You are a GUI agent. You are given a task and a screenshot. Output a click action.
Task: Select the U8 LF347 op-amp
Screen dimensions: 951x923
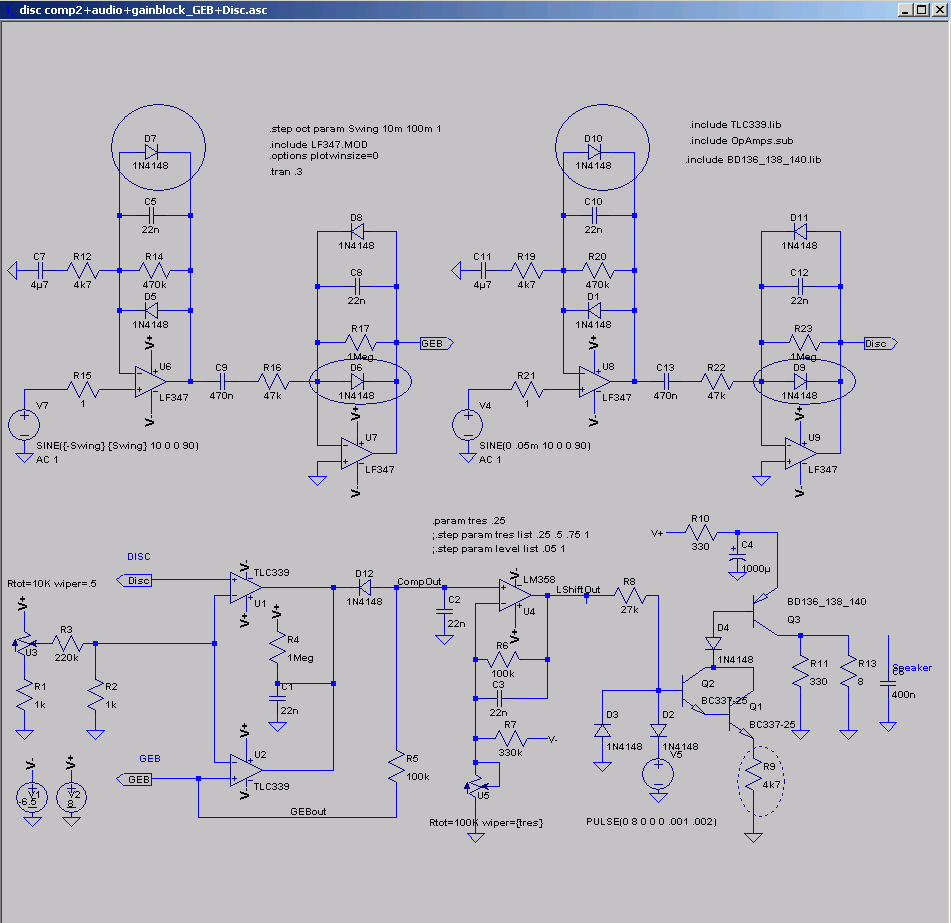[x=594, y=381]
